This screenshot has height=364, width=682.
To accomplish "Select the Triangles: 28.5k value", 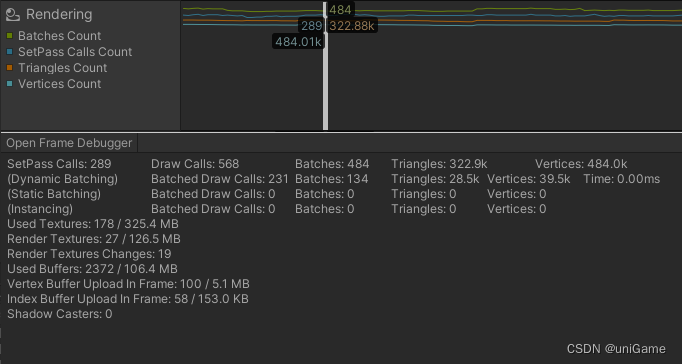I will click(435, 179).
